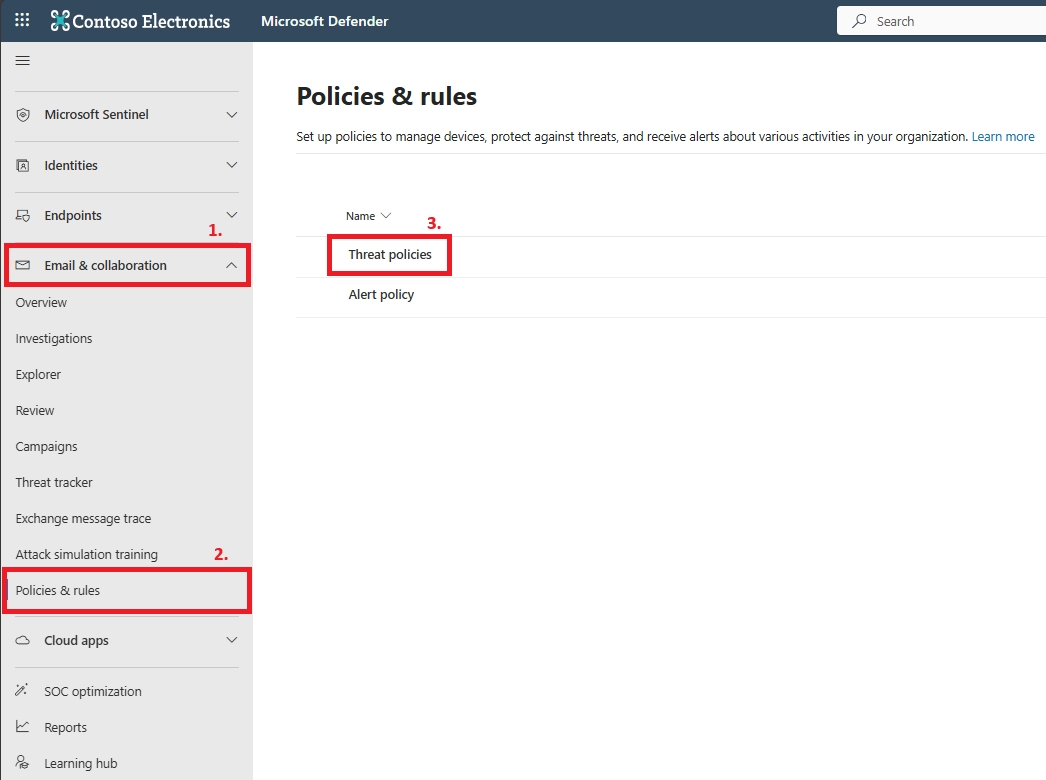This screenshot has height=780, width=1046.
Task: Select the Cloud apps cloud icon
Action: point(22,640)
